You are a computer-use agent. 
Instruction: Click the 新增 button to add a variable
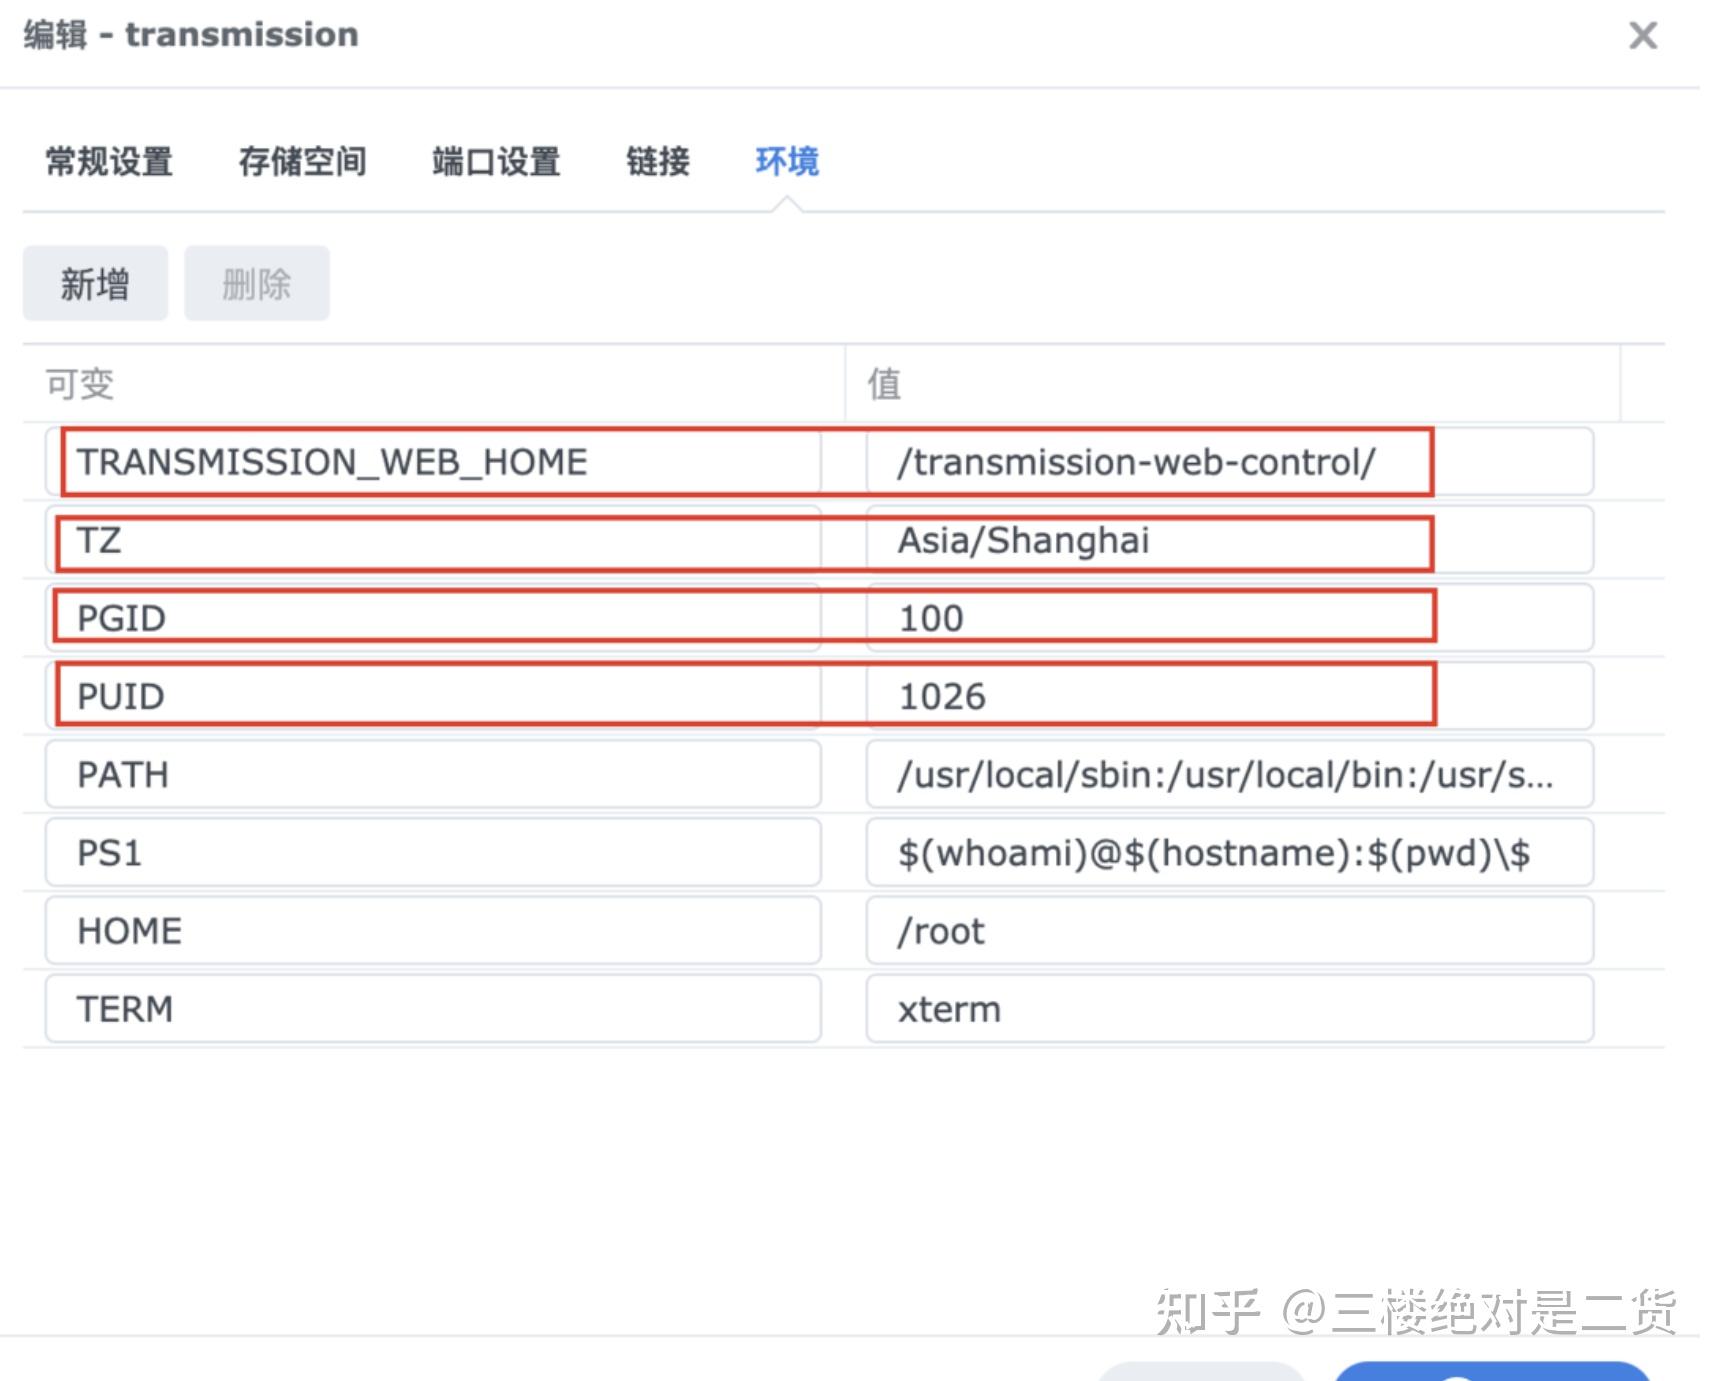point(94,283)
